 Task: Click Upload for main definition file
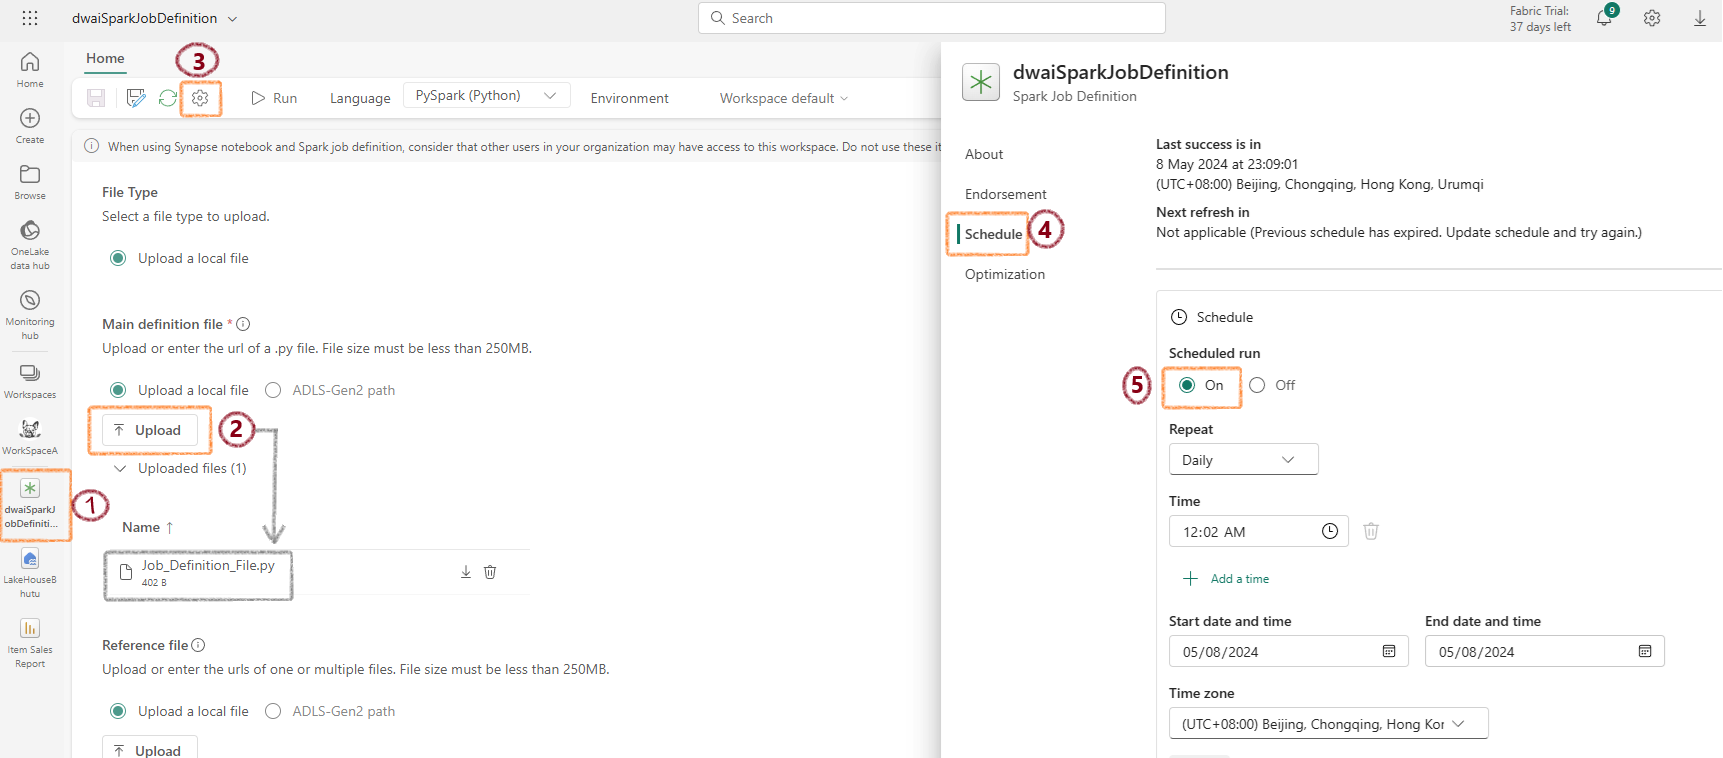(x=149, y=430)
